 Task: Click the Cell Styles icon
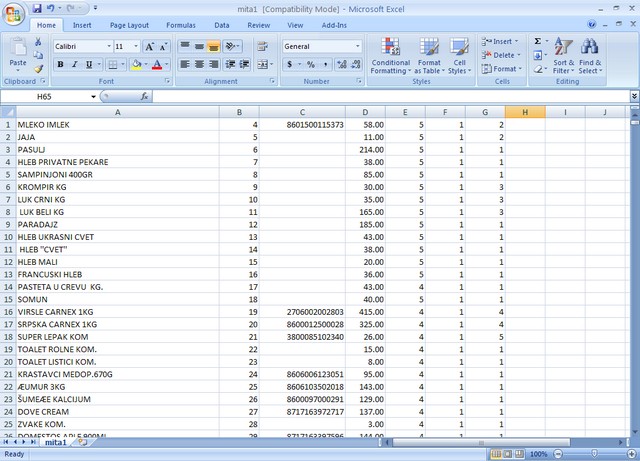[x=459, y=56]
